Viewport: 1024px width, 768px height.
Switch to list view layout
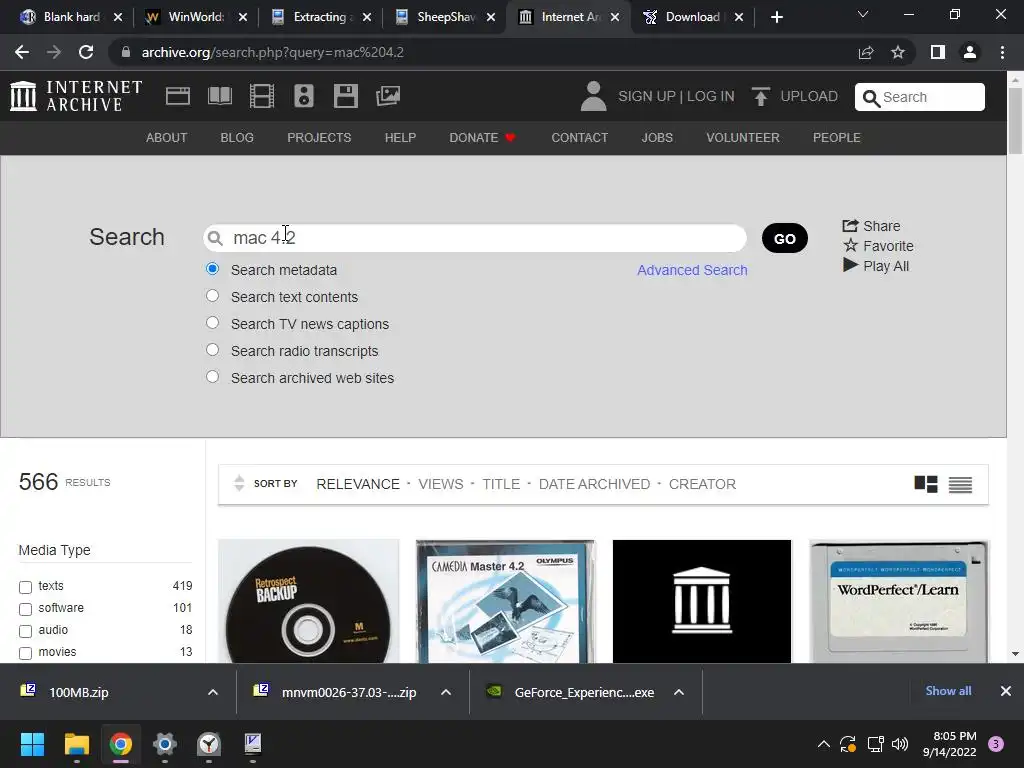click(x=961, y=485)
